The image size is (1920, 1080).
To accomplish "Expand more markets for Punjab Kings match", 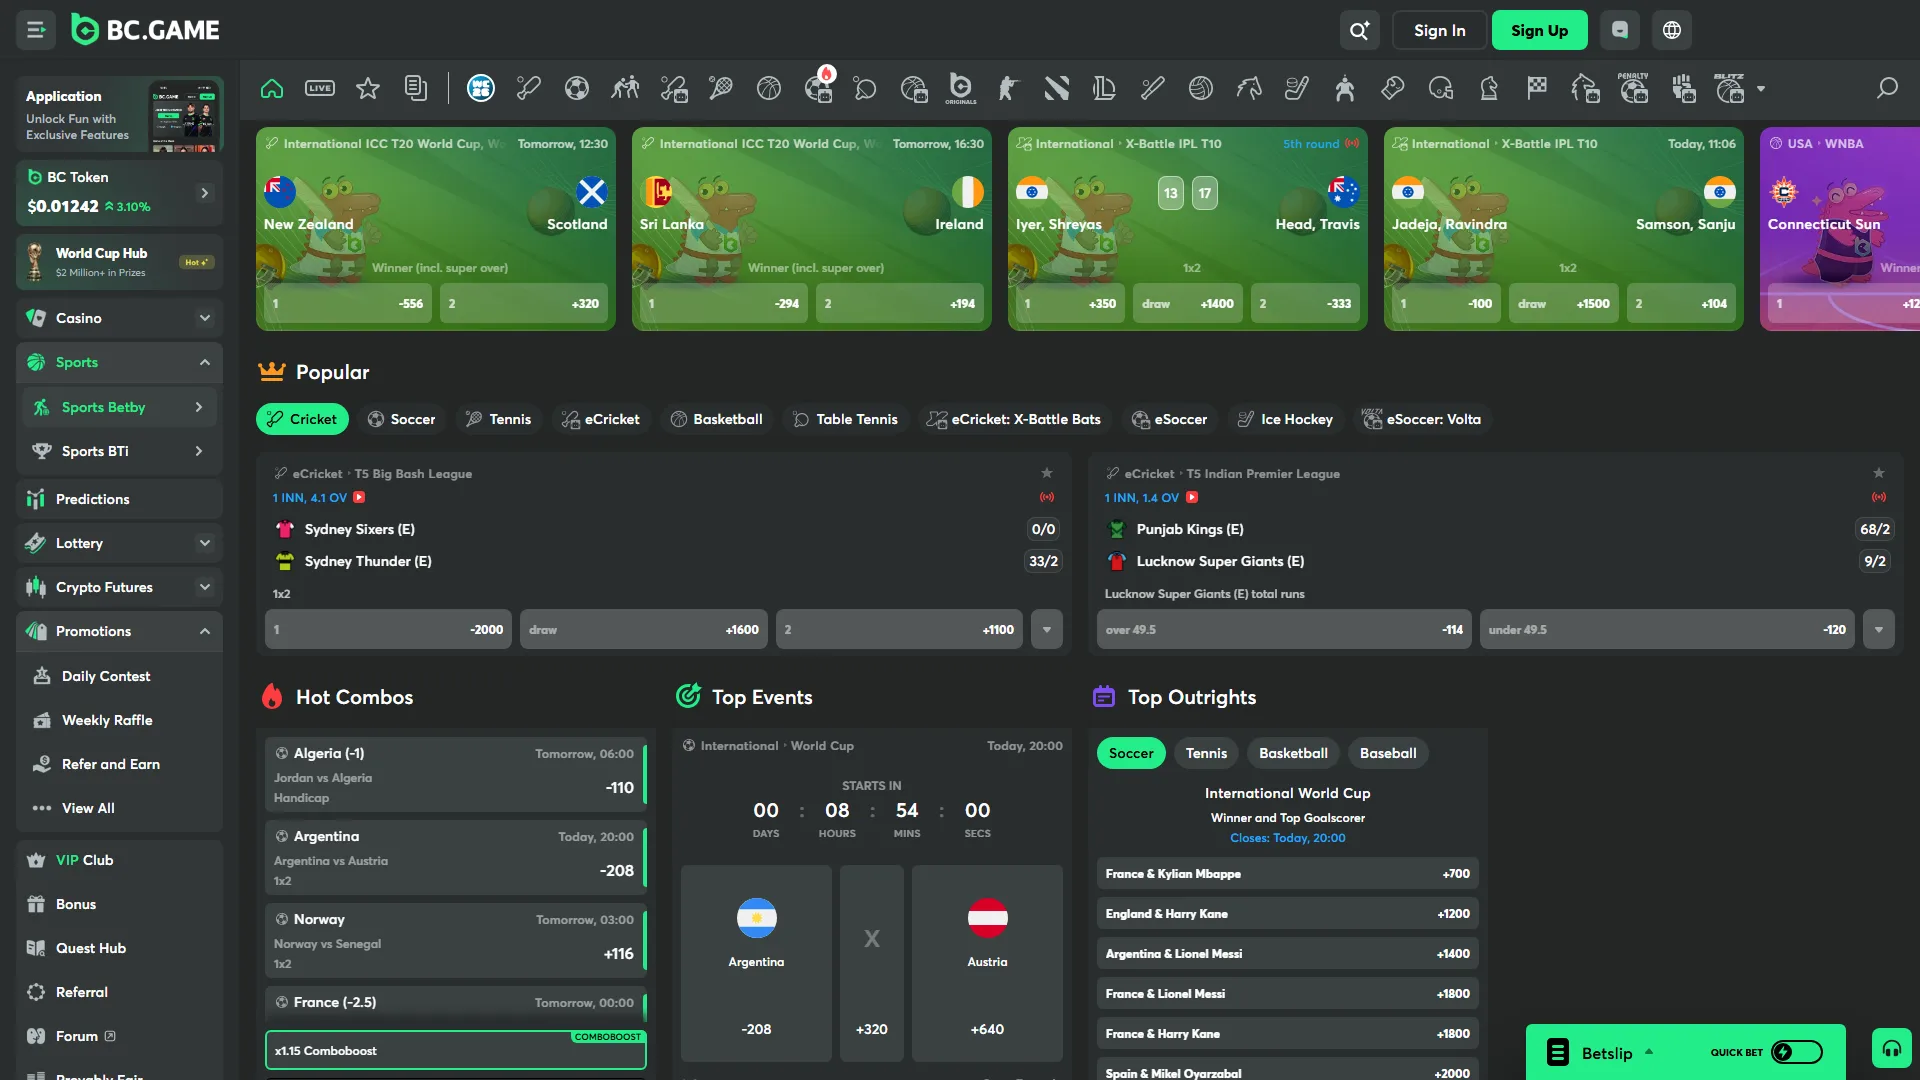I will point(1878,629).
